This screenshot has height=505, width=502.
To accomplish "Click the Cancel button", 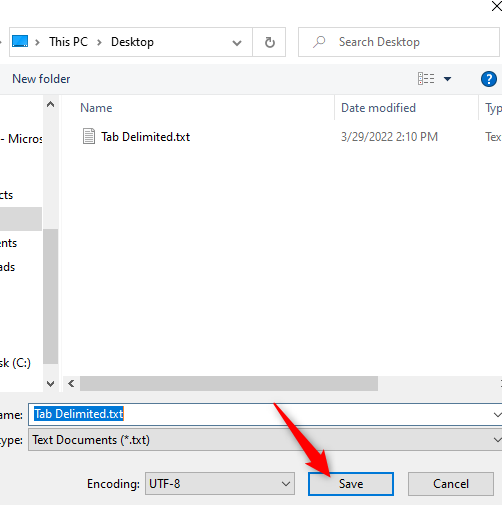I will click(x=451, y=484).
